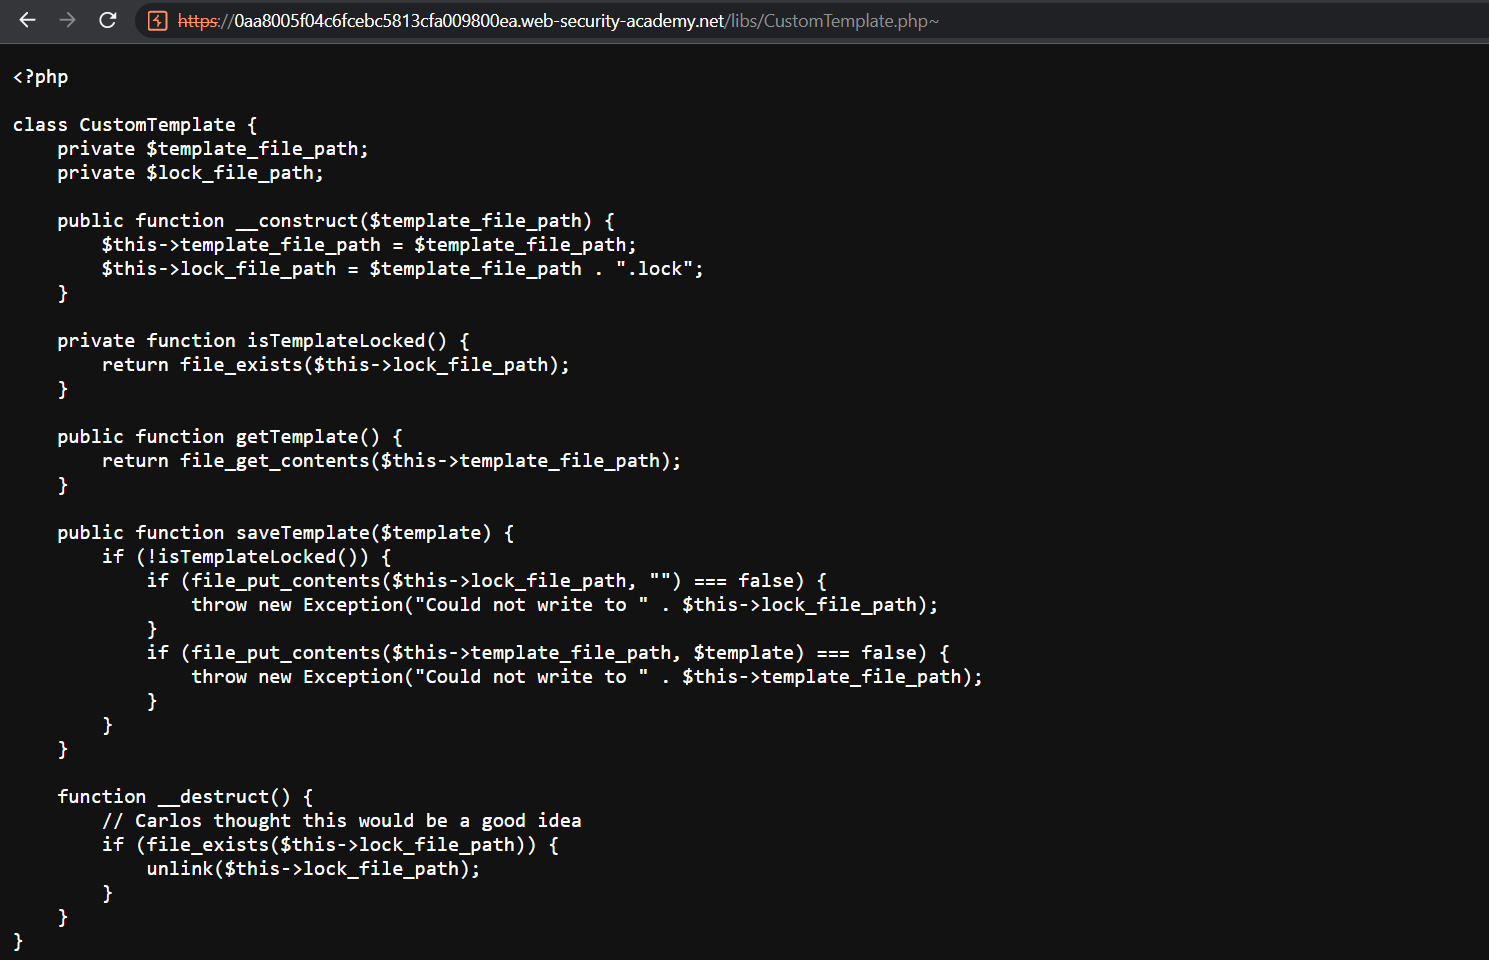Click the struck-through https label in address bar
1489x960 pixels.
coord(201,20)
